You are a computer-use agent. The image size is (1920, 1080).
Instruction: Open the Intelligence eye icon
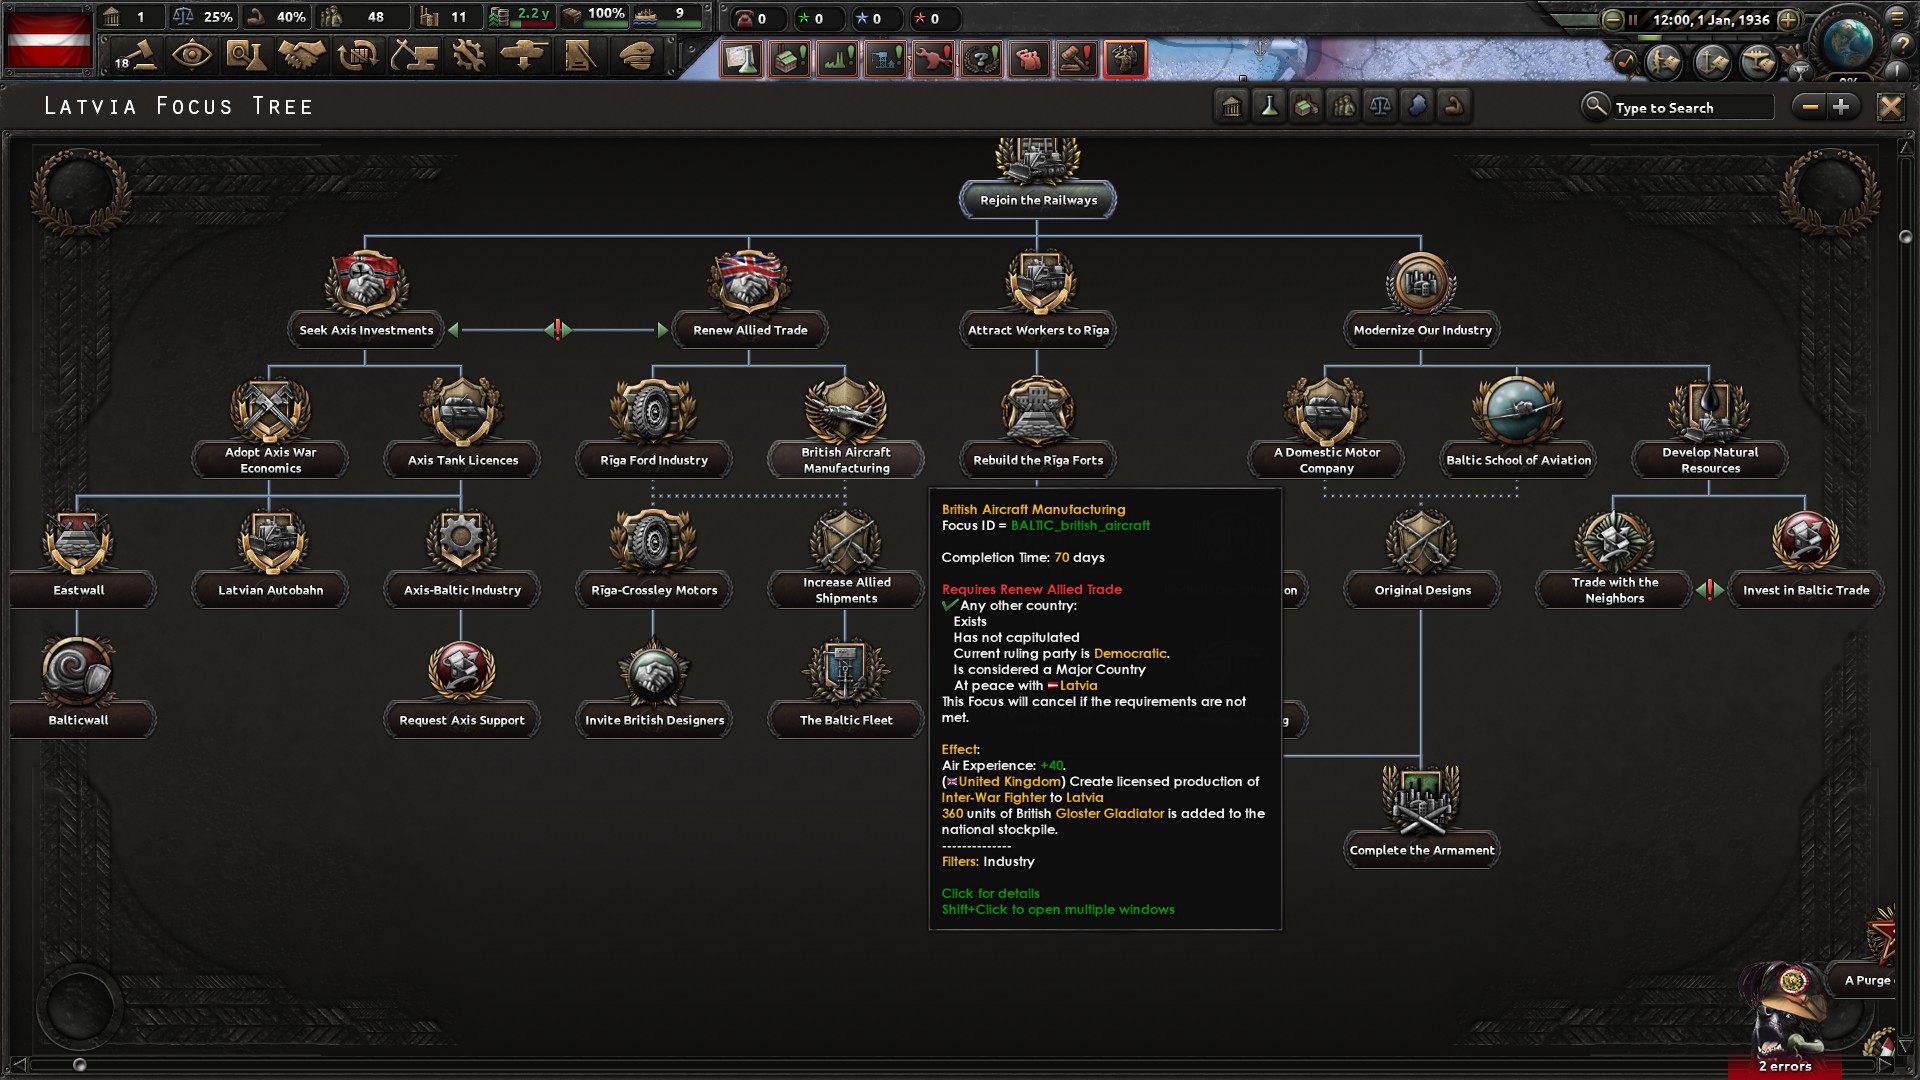click(191, 56)
